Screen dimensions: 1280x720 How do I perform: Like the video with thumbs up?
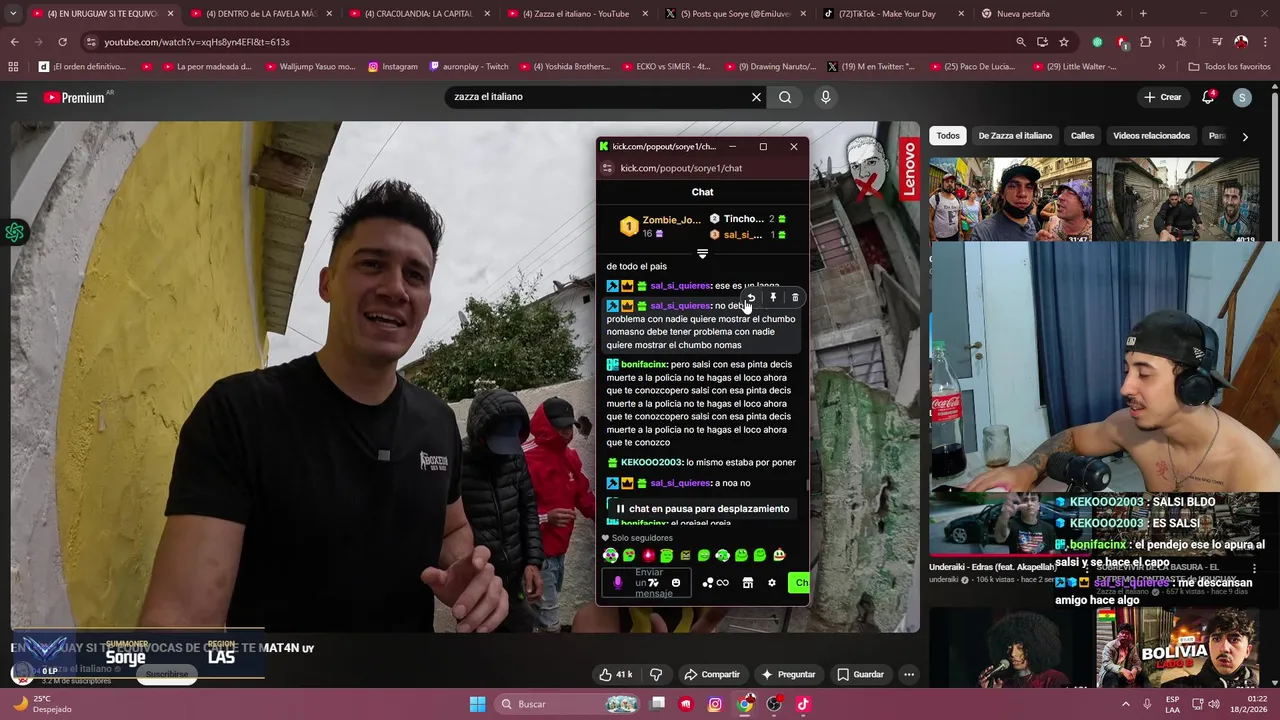click(615, 674)
